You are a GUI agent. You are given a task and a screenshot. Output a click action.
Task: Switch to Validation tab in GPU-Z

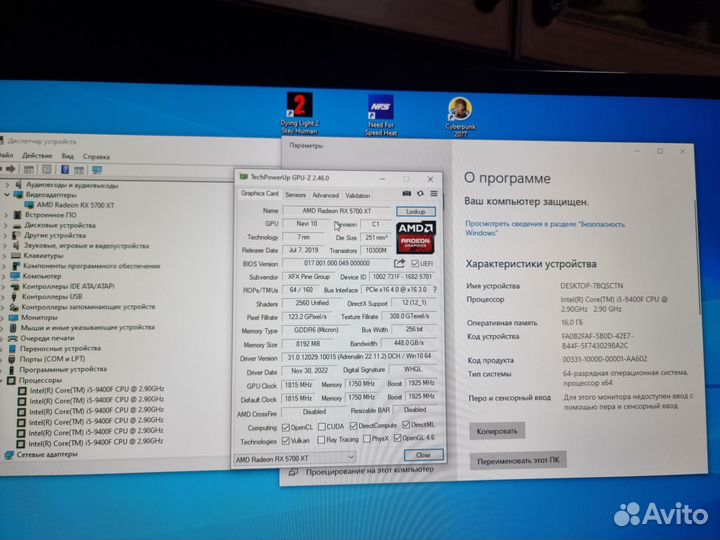(357, 196)
